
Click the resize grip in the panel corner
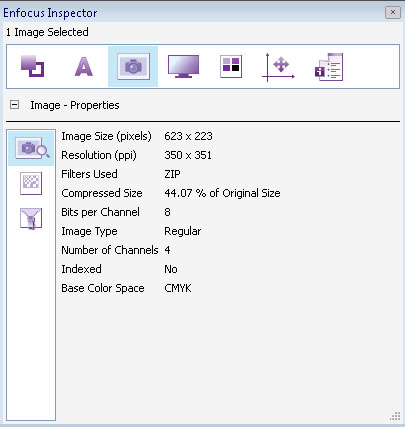click(395, 416)
